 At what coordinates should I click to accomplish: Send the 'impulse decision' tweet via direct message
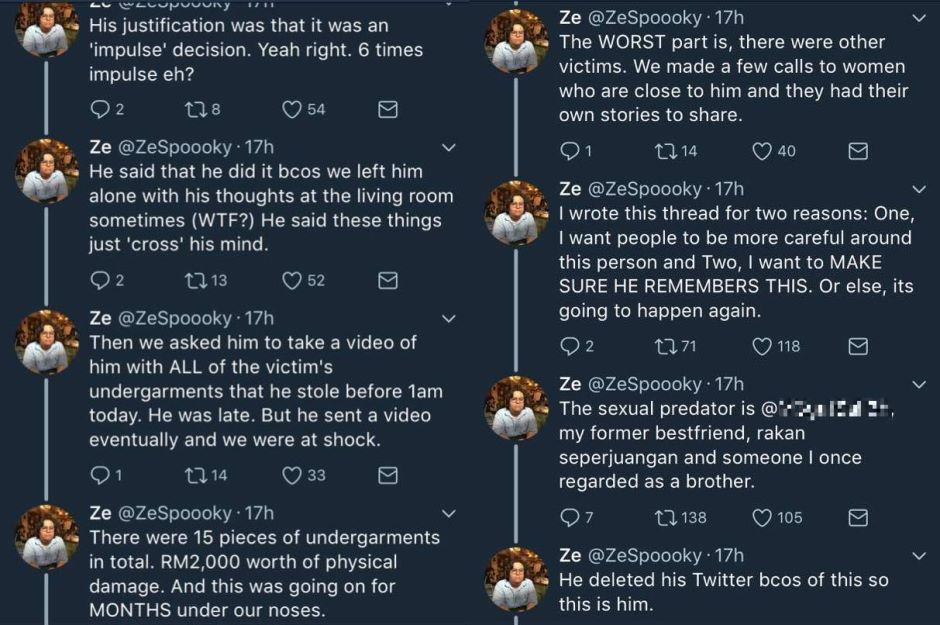pyautogui.click(x=388, y=109)
